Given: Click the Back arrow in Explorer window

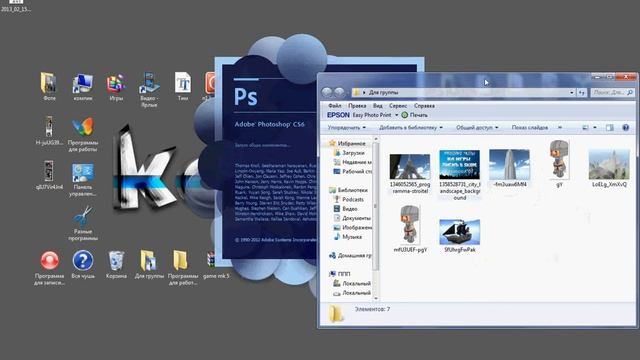Looking at the screenshot, I should point(327,92).
